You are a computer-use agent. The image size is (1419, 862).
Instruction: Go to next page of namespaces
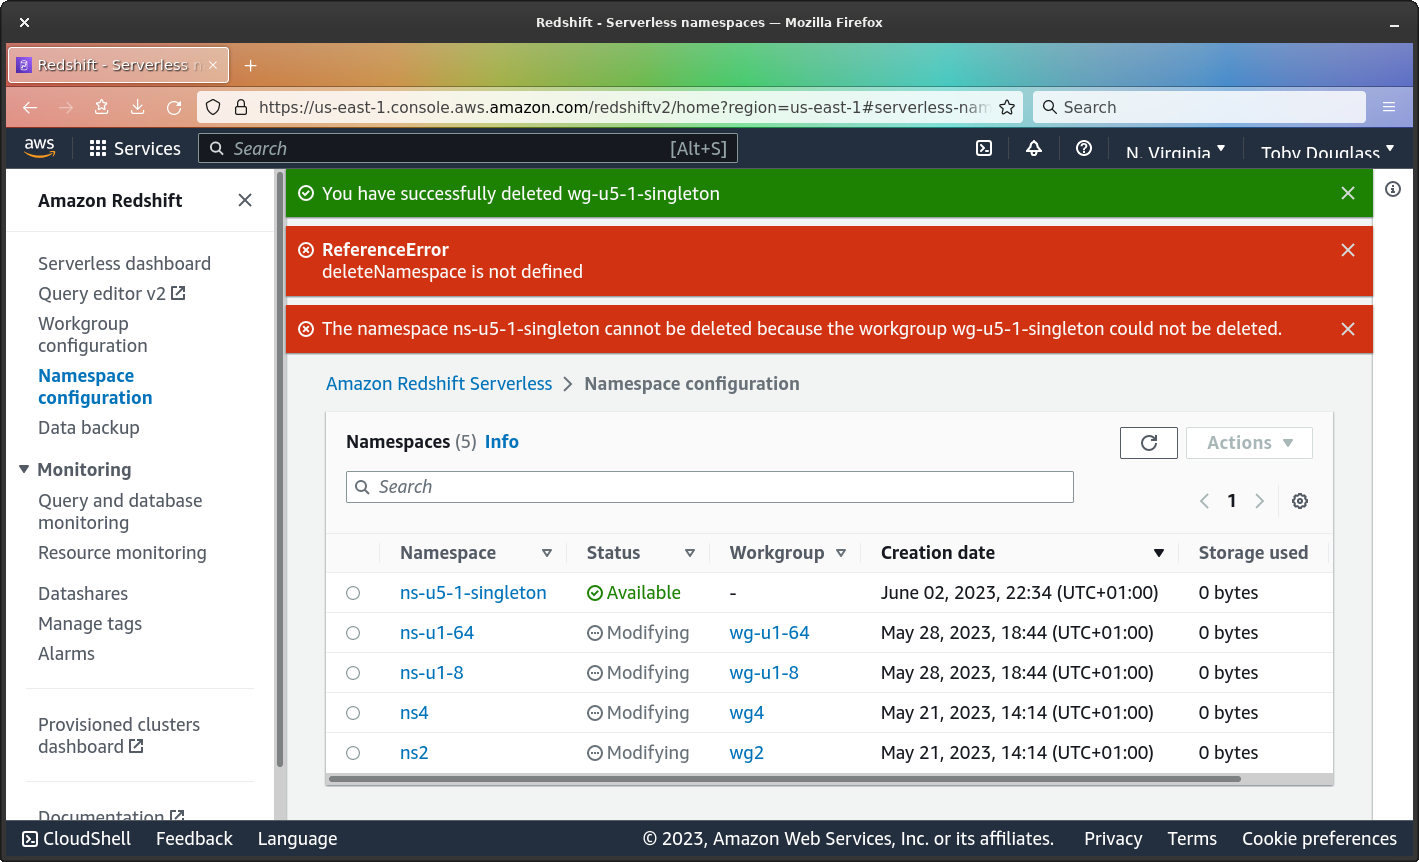pos(1260,501)
